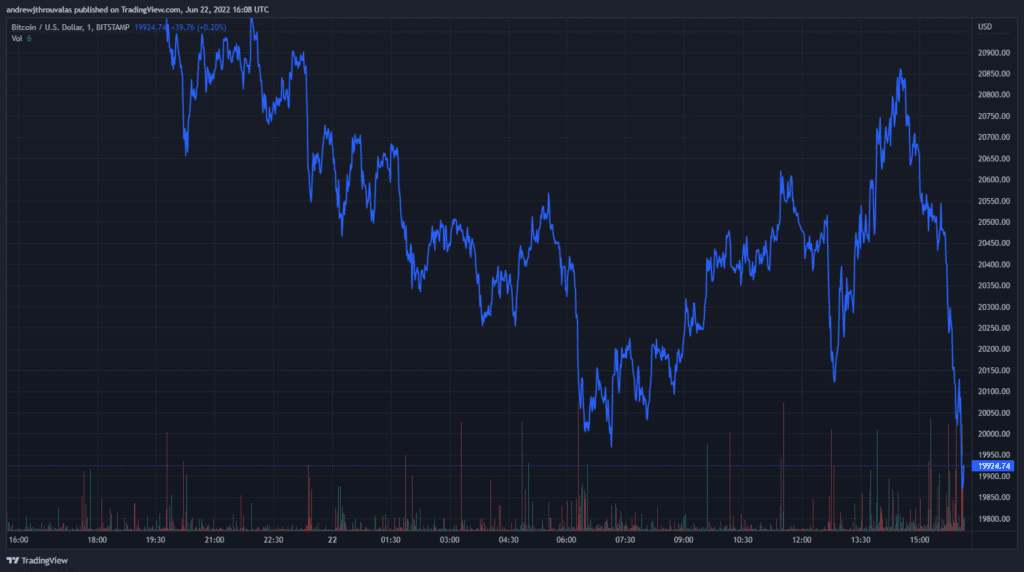Click the 12:00 time axis label
The width and height of the screenshot is (1024, 572).
click(801, 540)
